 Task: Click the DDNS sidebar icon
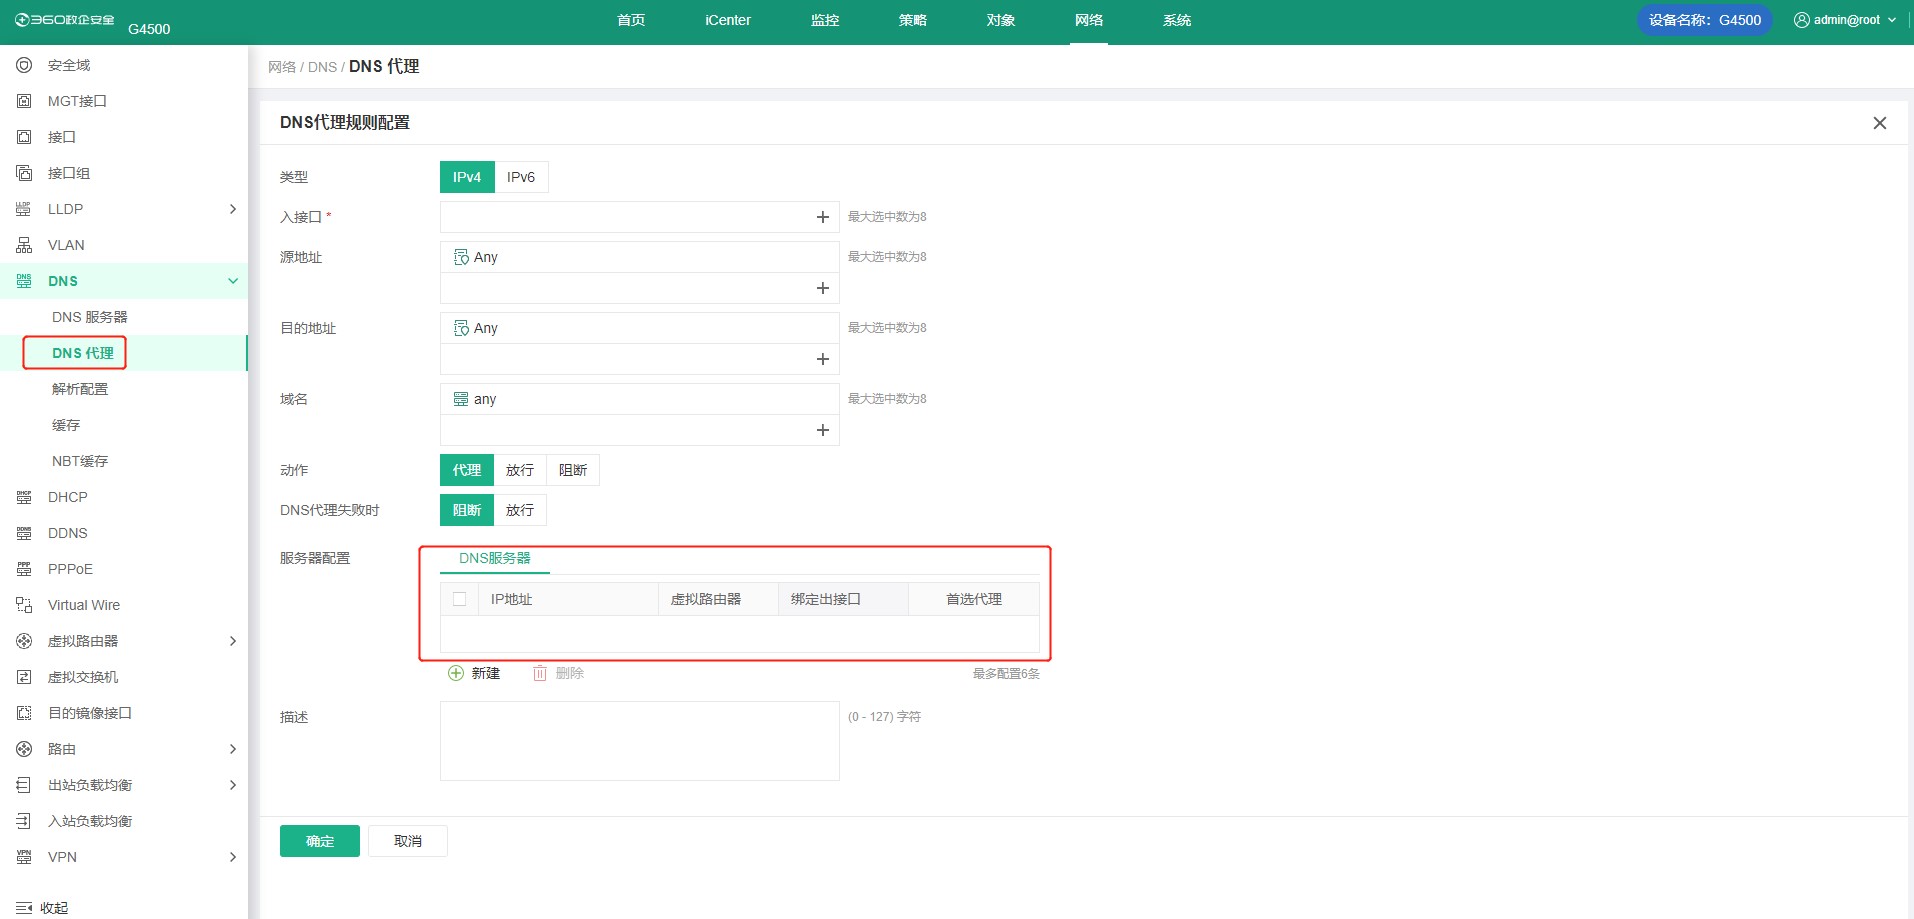point(24,533)
